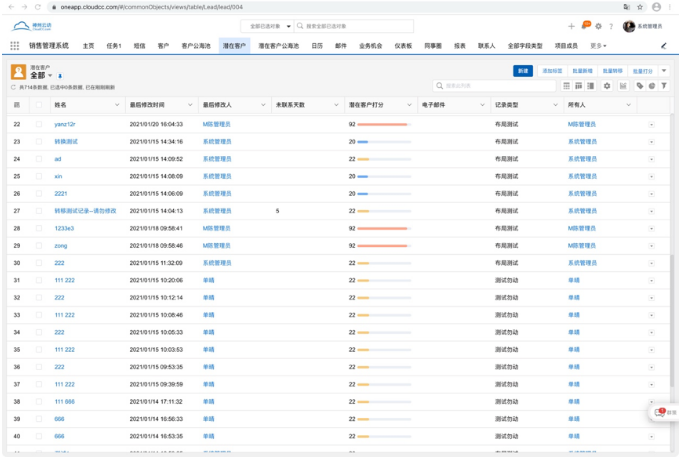Open the 转移测试 lead record link

(x=66, y=142)
